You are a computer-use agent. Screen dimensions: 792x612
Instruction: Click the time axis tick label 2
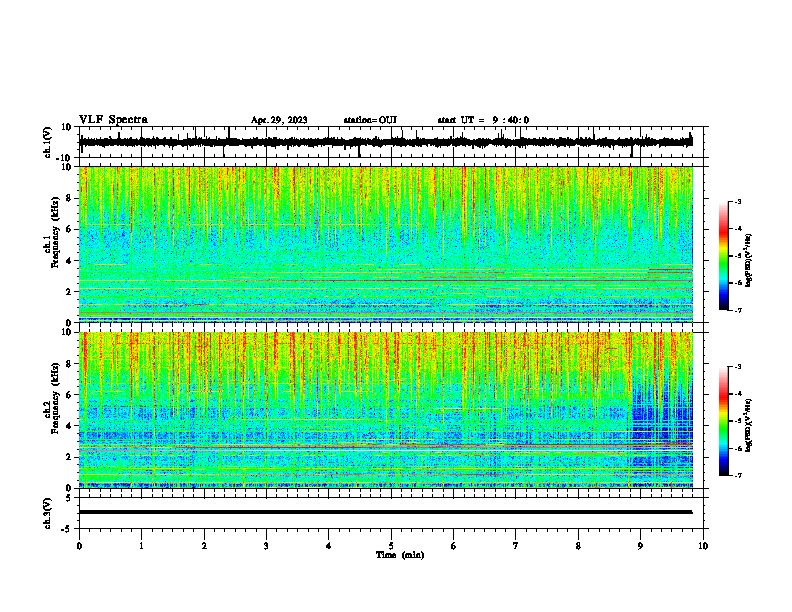click(x=204, y=546)
